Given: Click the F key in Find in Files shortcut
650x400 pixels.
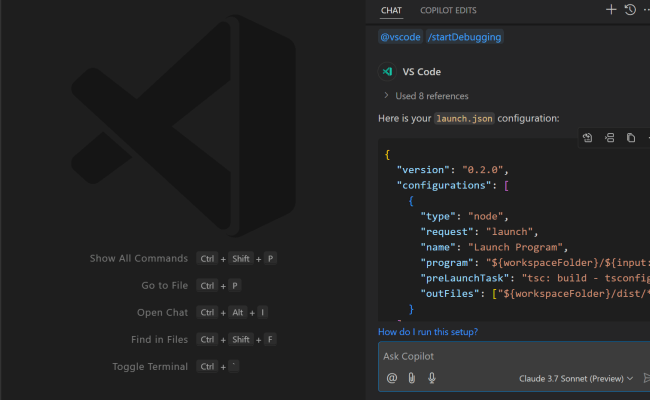Looking at the screenshot, I should [x=270, y=339].
